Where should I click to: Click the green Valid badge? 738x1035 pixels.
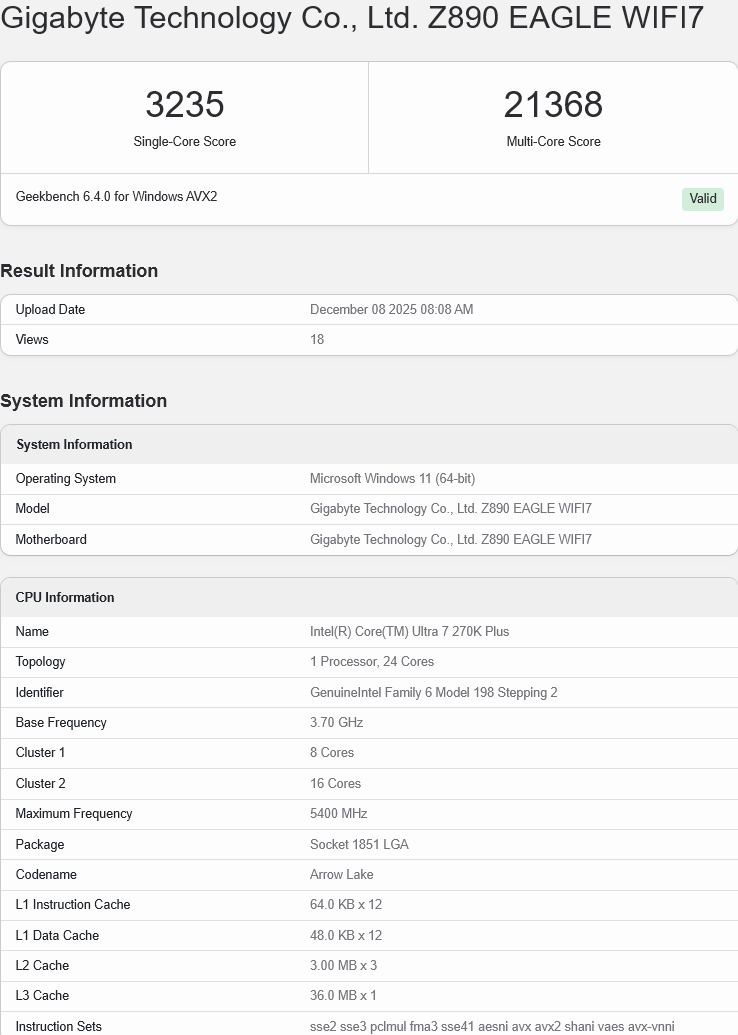(x=702, y=198)
